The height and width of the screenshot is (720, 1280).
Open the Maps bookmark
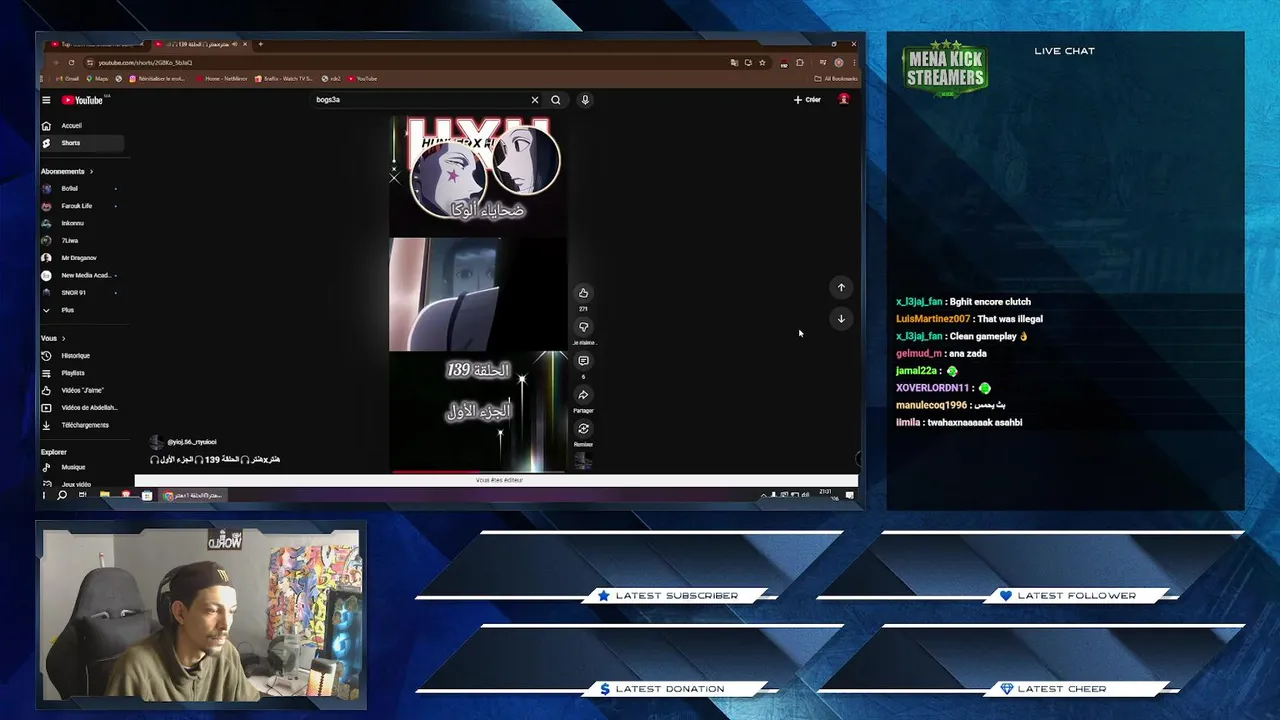click(x=98, y=78)
